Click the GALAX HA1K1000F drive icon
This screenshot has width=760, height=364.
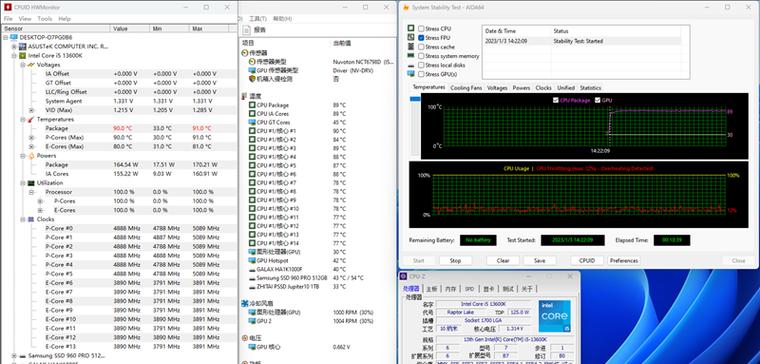click(x=252, y=269)
